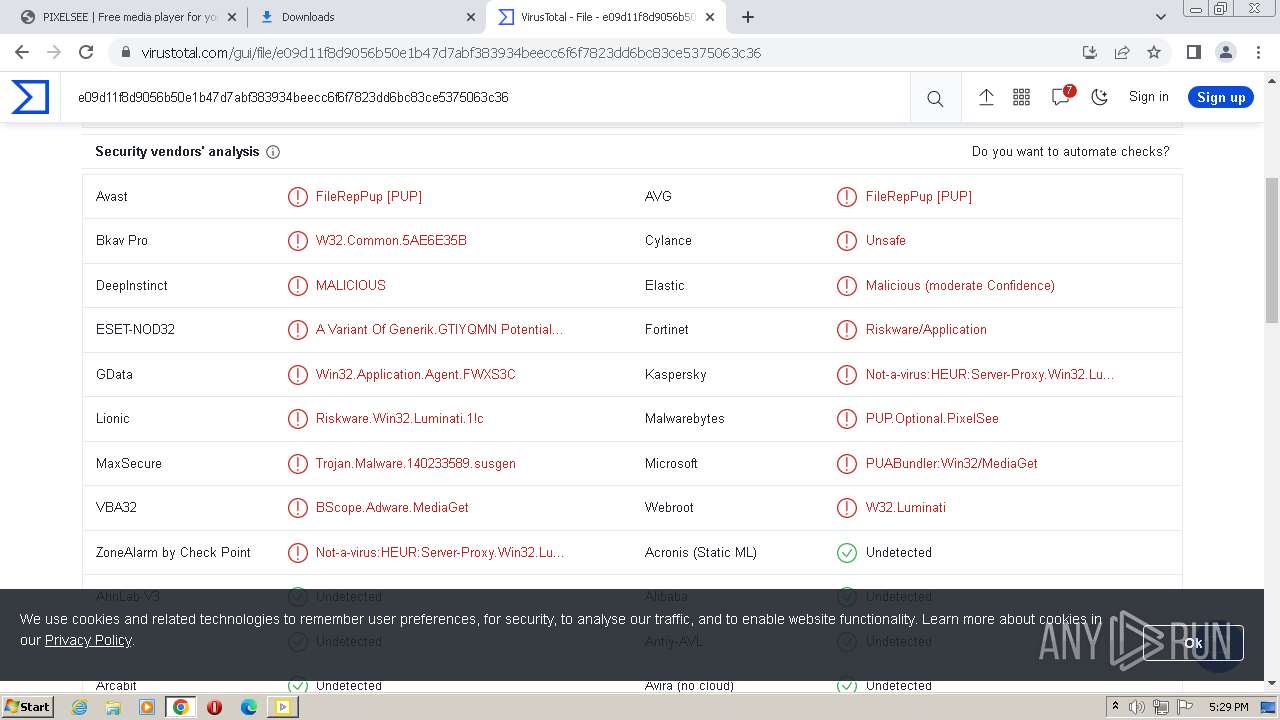Click Fortinet result Riskware/Application

(926, 330)
